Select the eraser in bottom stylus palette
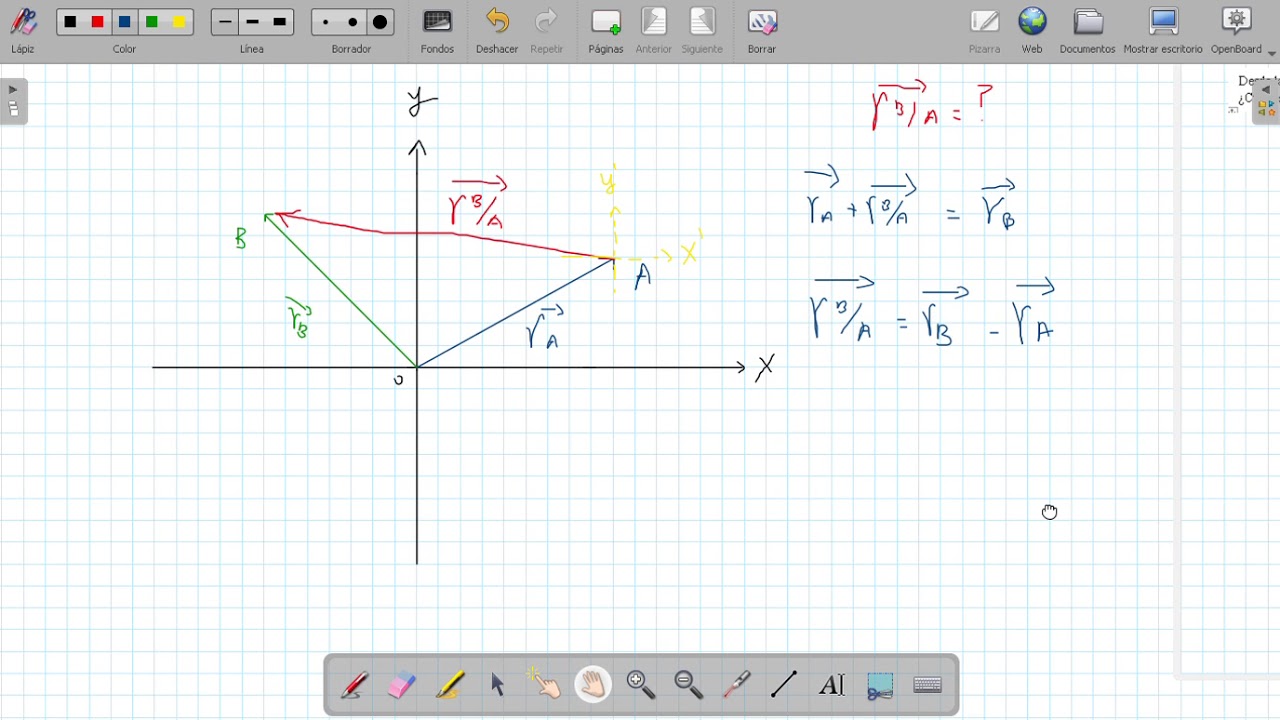 [x=401, y=685]
